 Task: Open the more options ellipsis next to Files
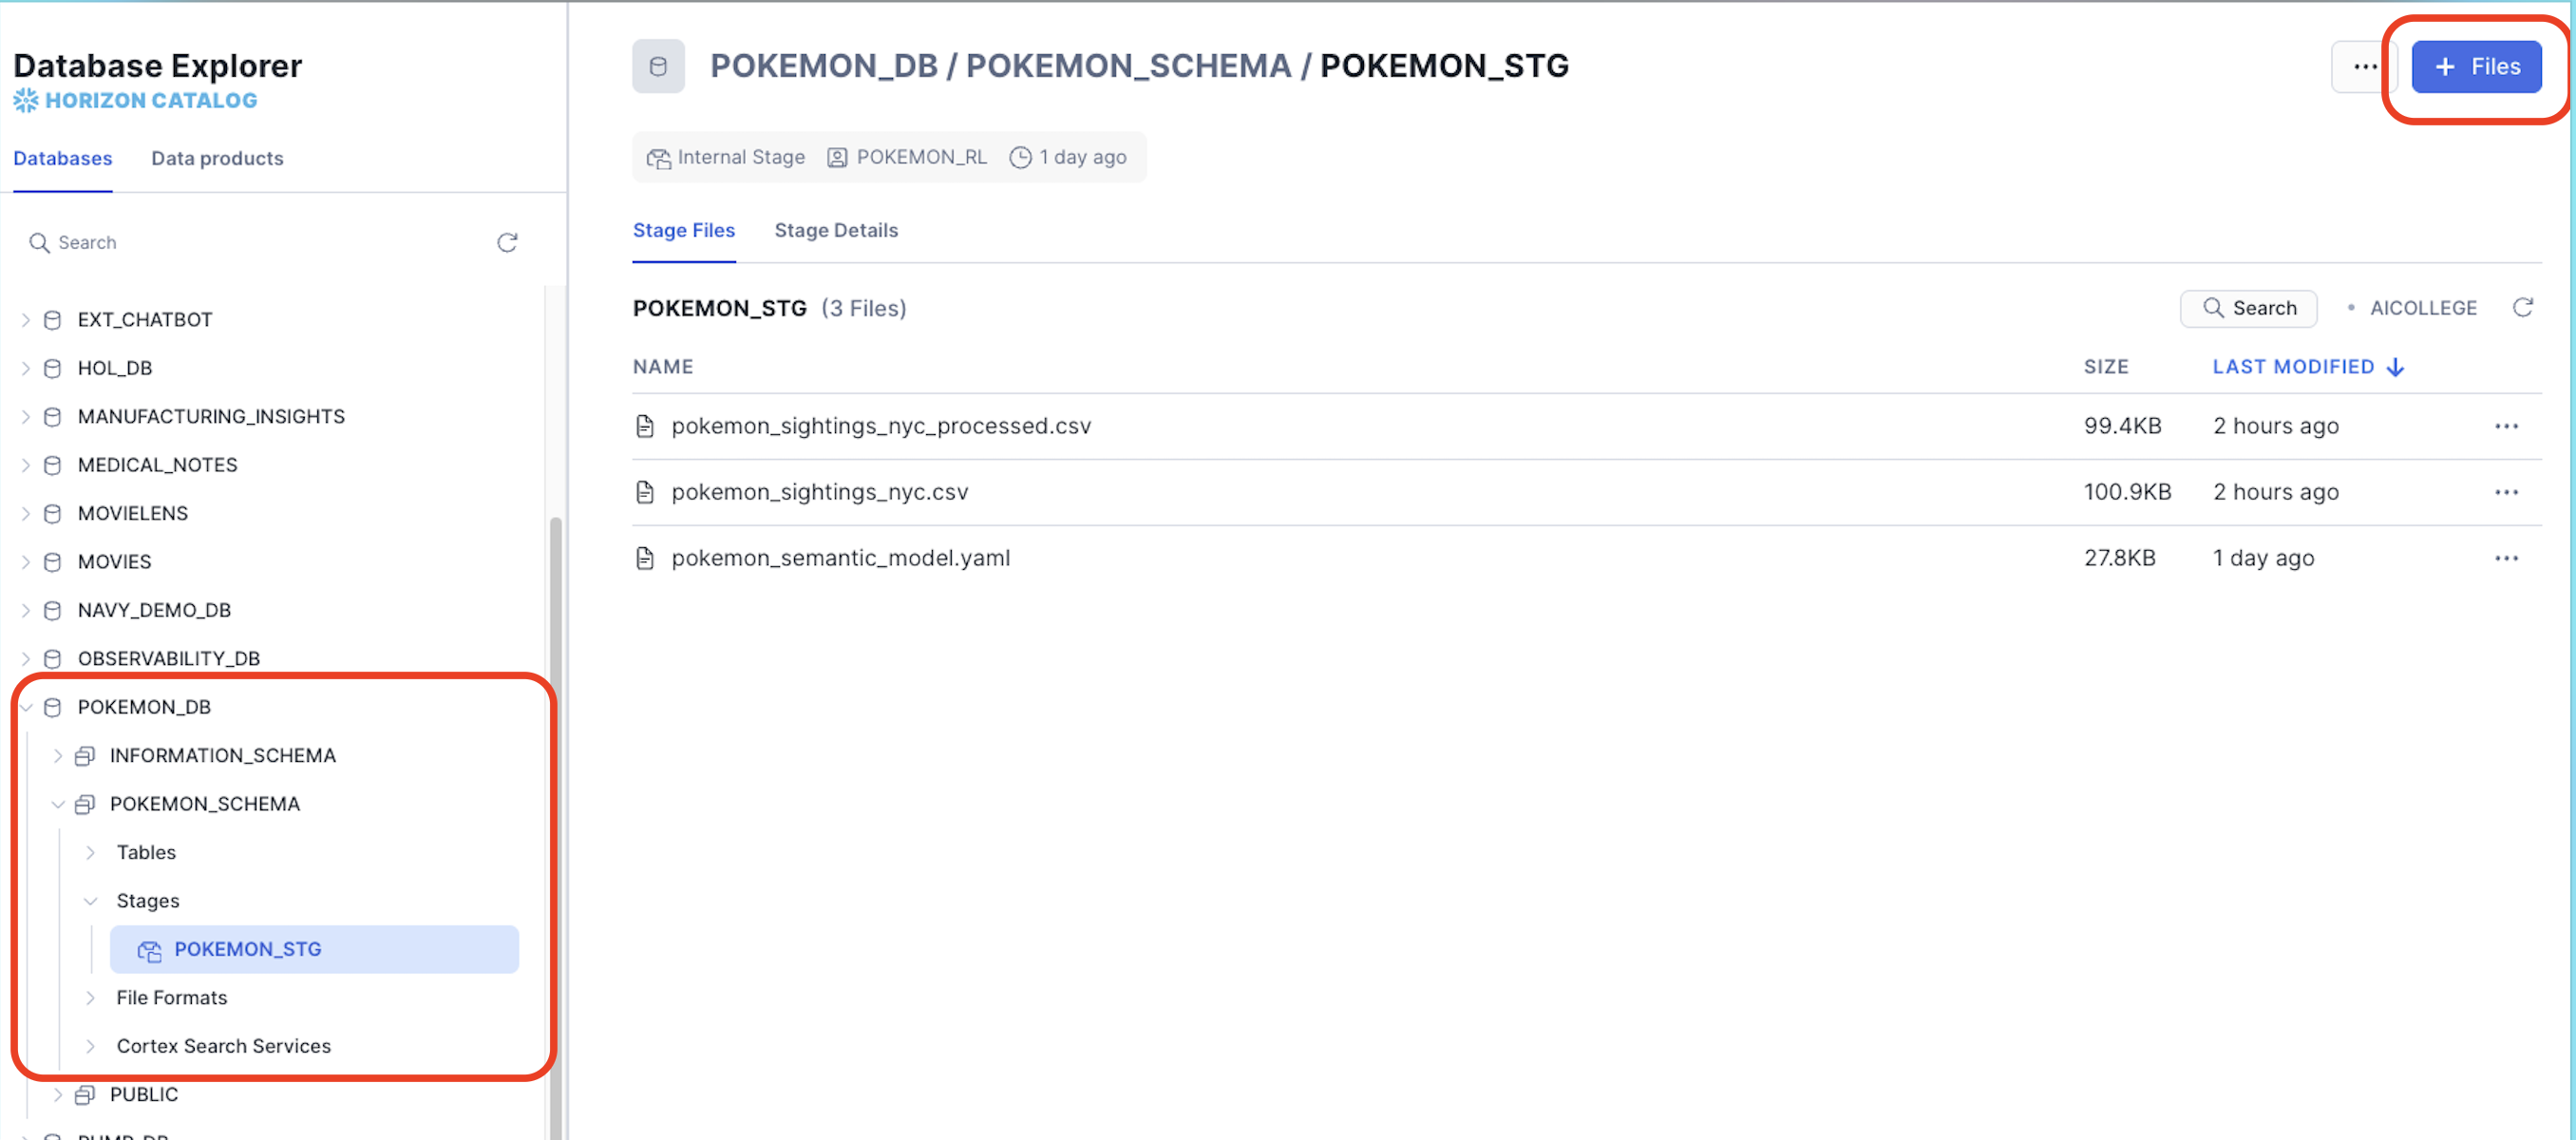pos(2364,67)
